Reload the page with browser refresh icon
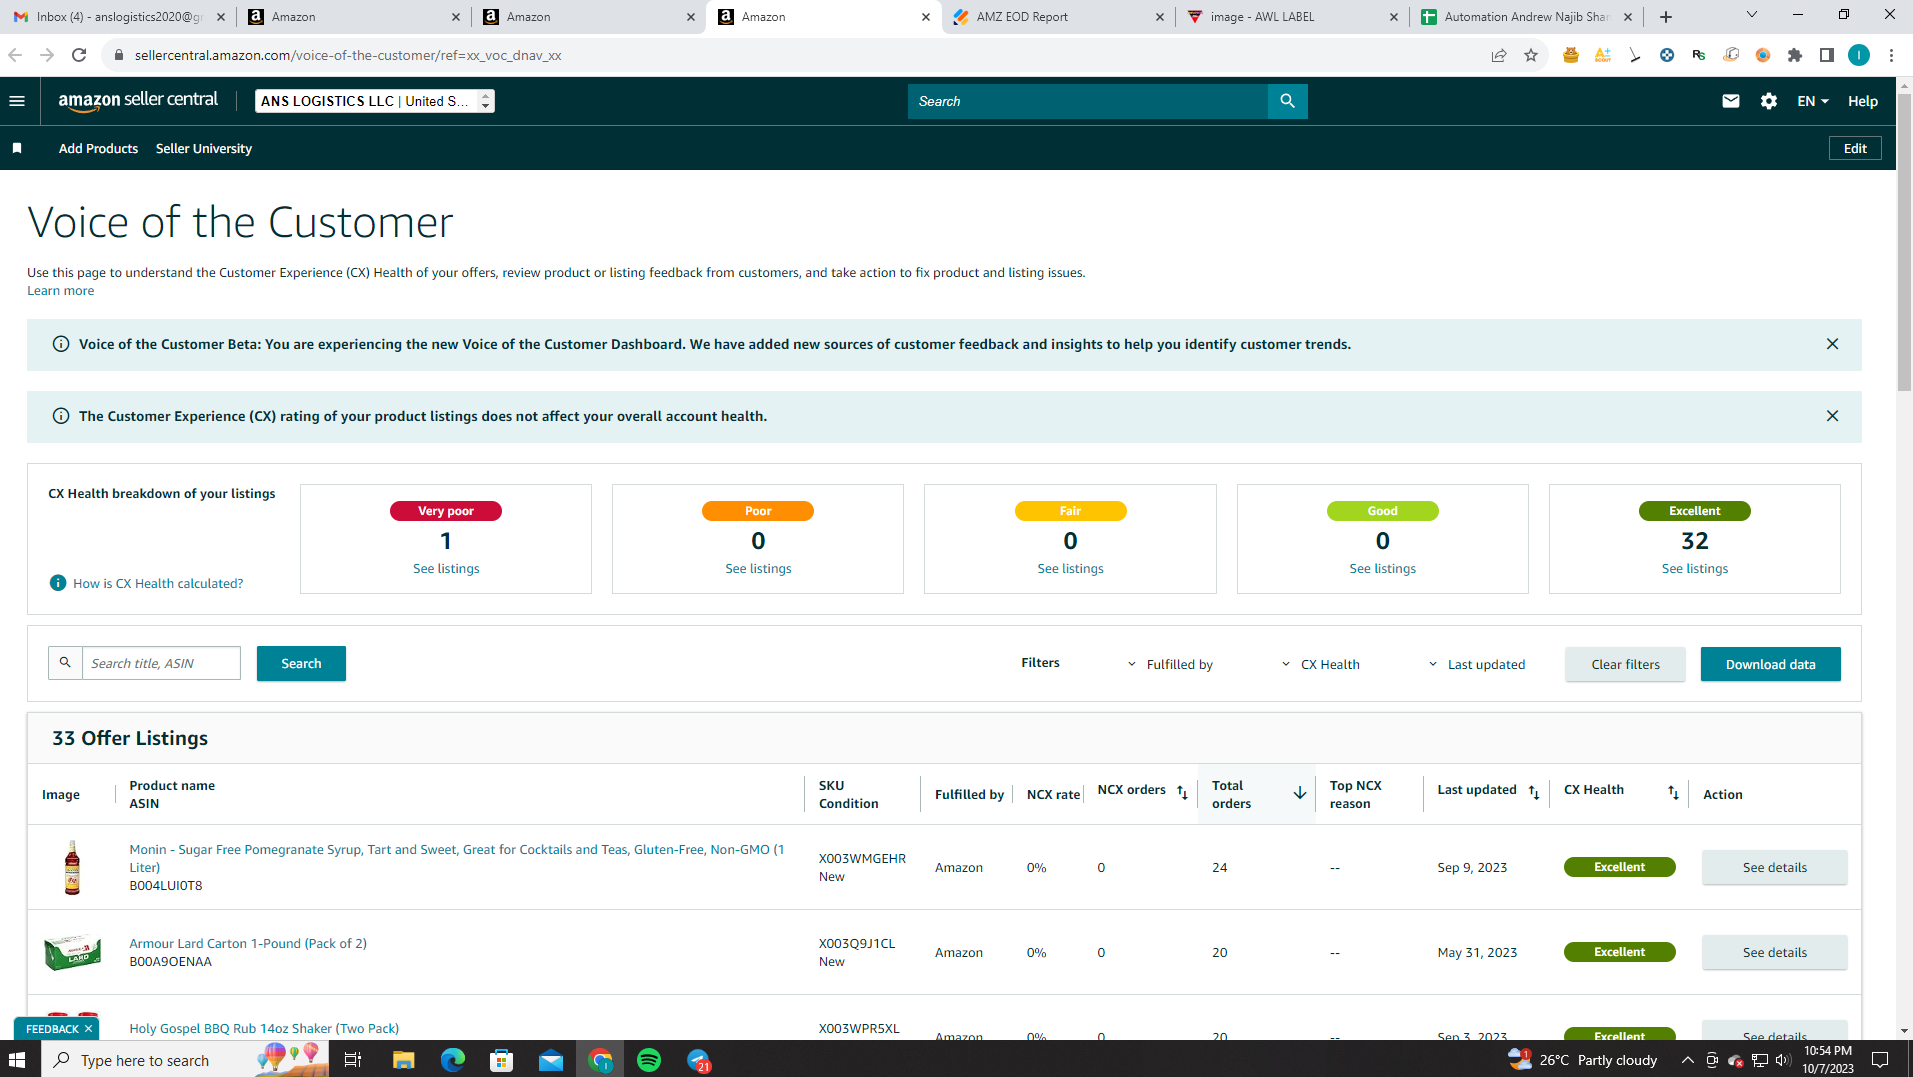 click(x=79, y=55)
